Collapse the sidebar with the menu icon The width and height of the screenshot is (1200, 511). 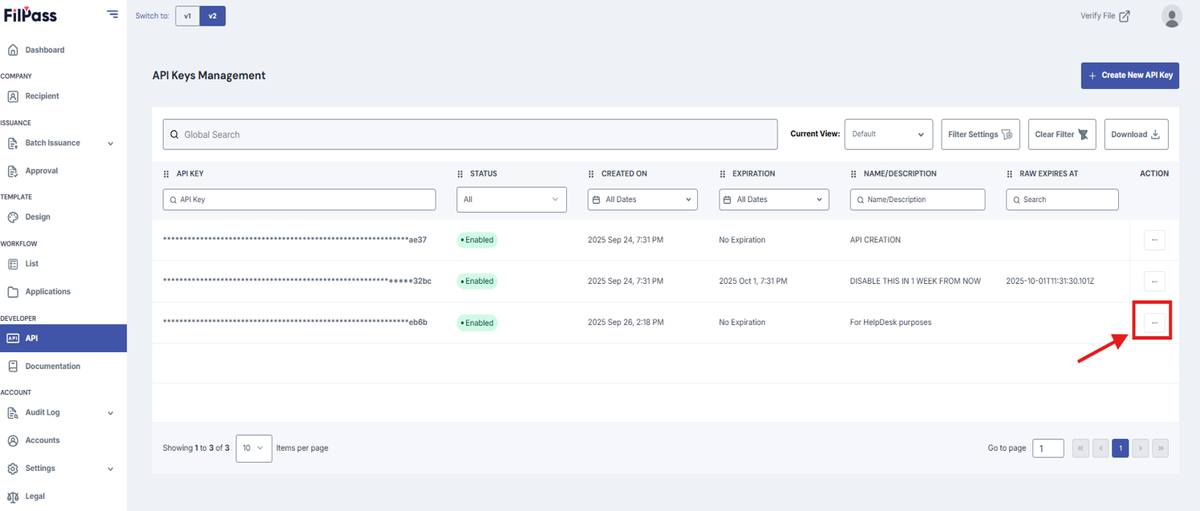pyautogui.click(x=112, y=15)
